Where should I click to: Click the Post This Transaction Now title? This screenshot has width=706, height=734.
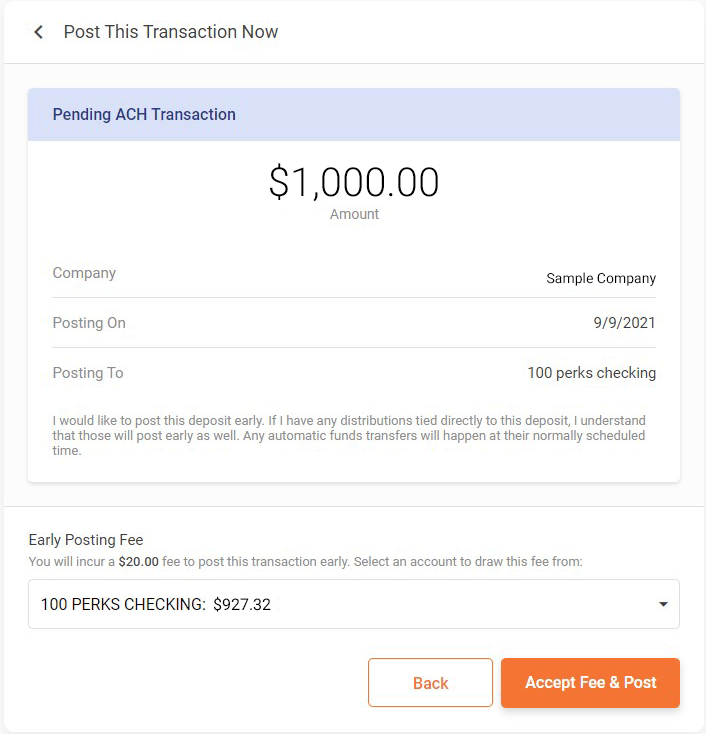[x=171, y=32]
